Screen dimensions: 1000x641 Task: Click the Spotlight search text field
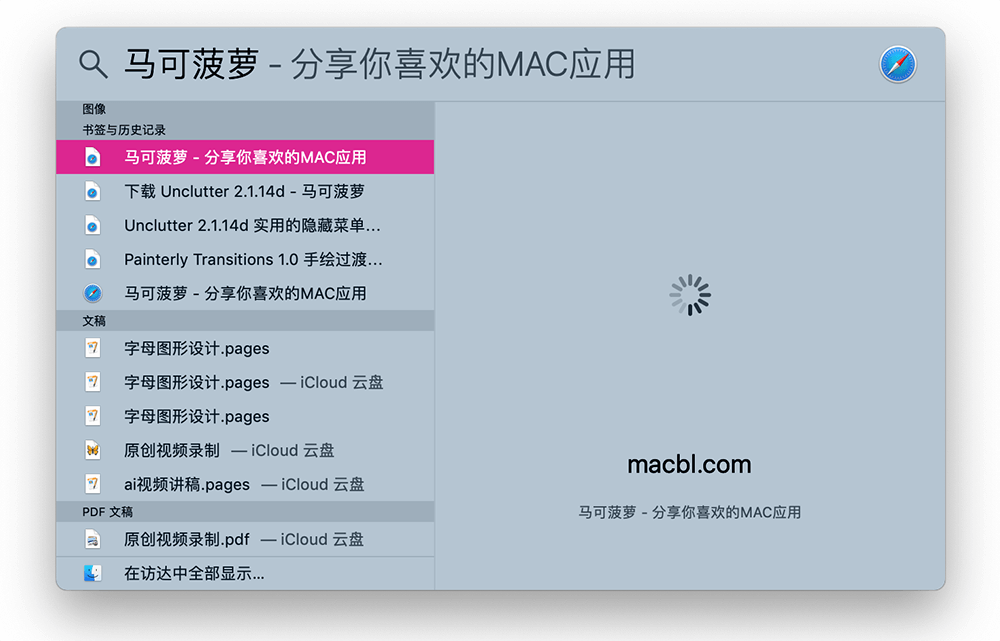click(491, 64)
